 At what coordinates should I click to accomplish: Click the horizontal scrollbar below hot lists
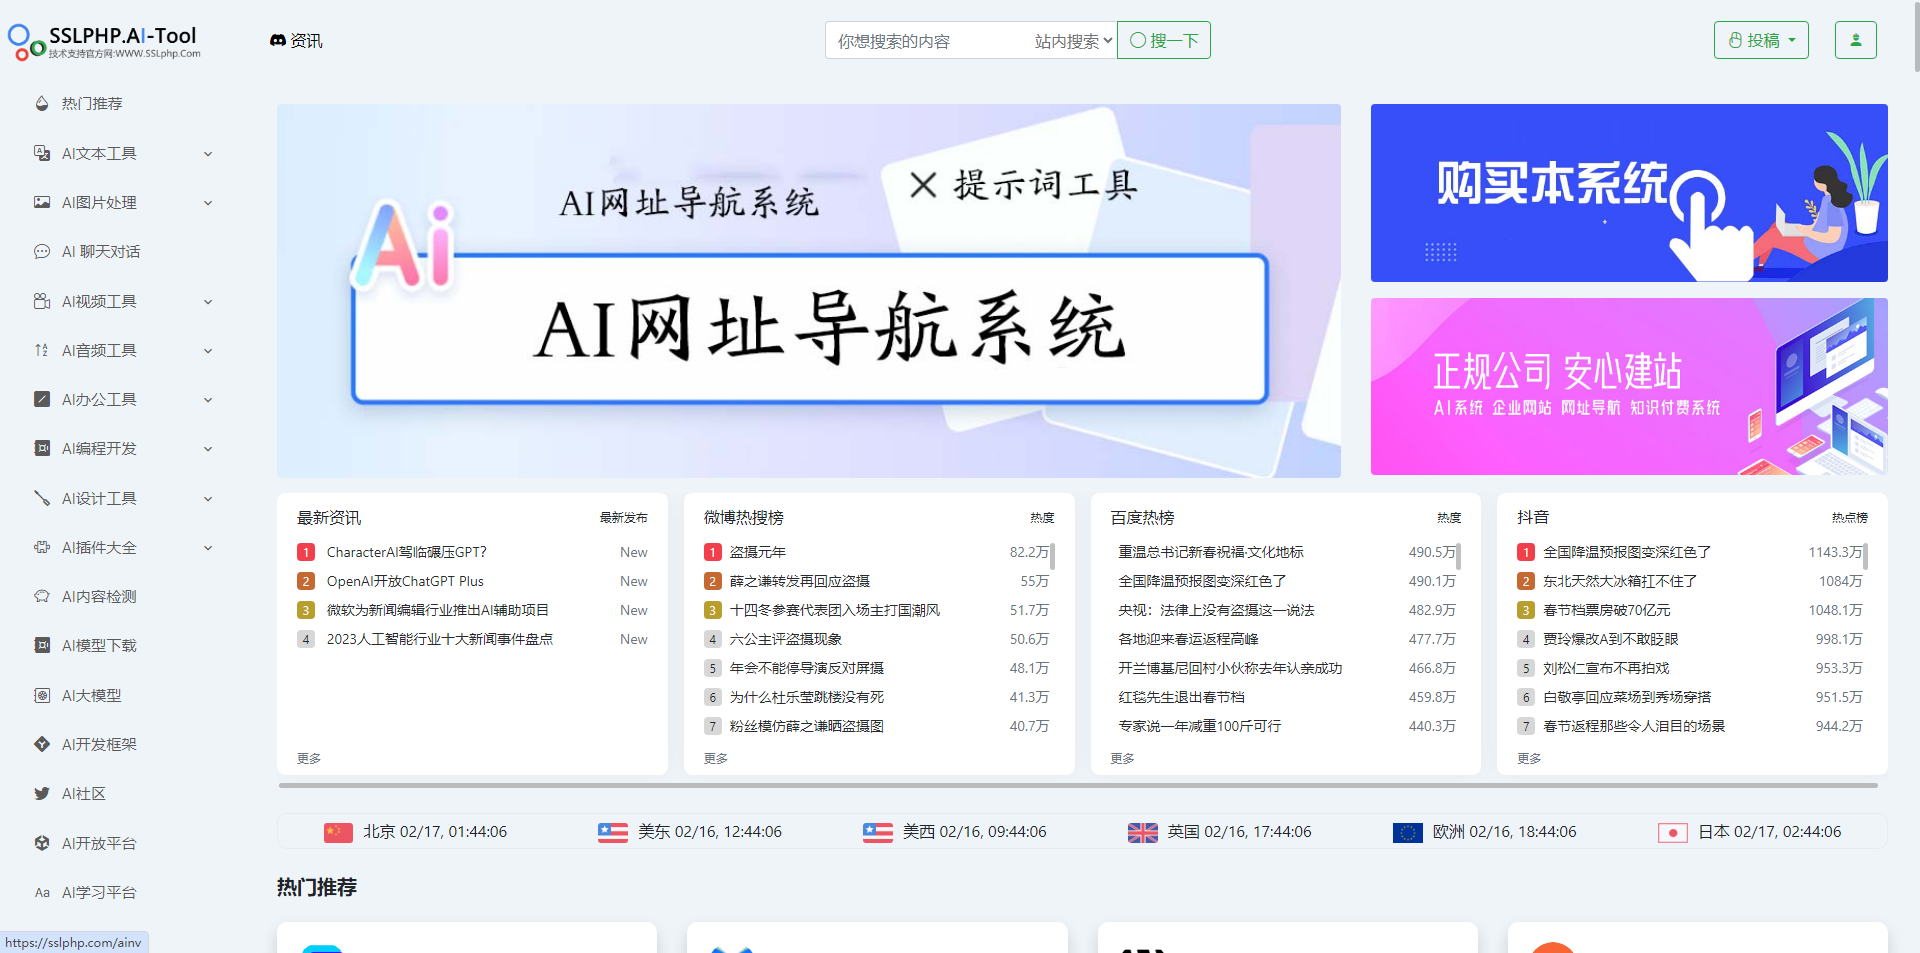click(1078, 786)
